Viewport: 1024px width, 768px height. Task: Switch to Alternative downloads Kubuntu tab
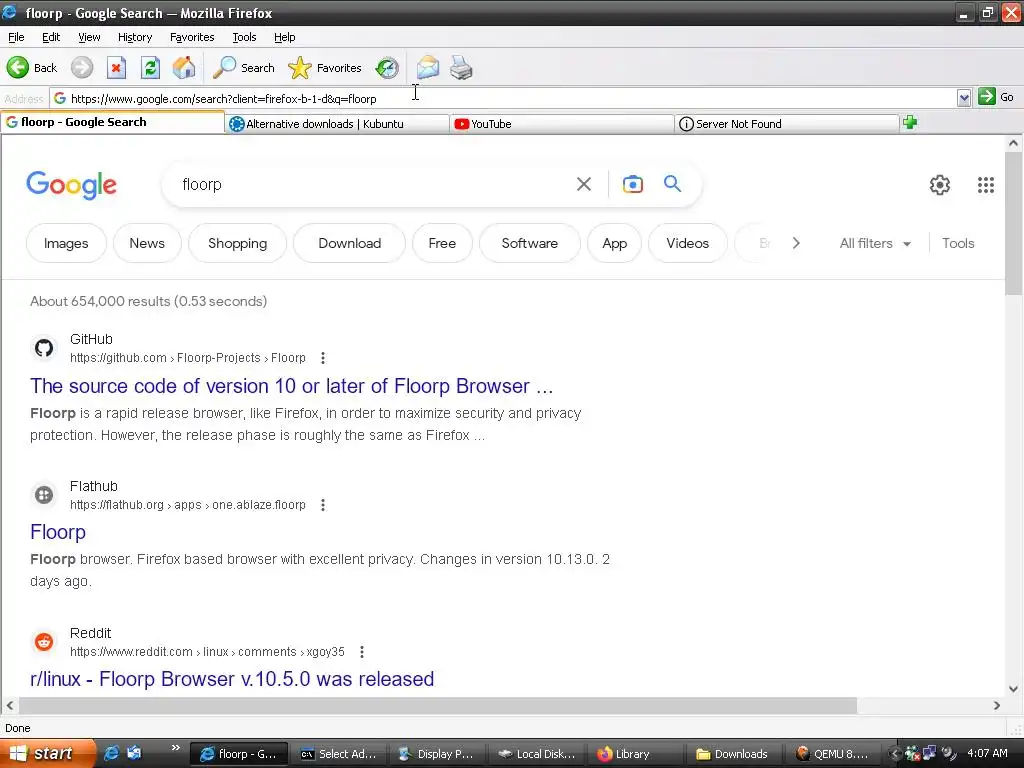pos(338,123)
